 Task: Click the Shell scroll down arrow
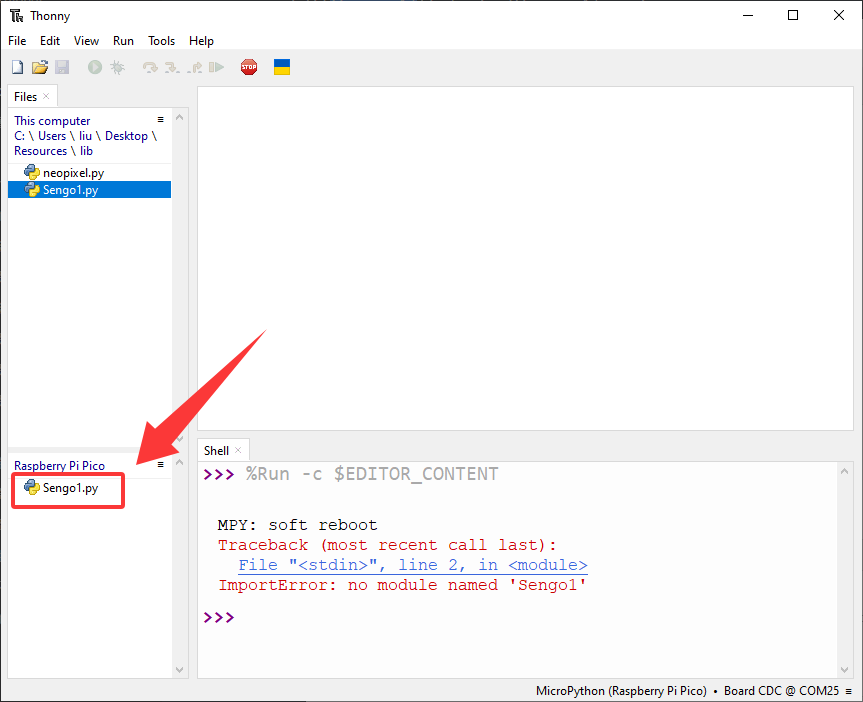click(845, 670)
